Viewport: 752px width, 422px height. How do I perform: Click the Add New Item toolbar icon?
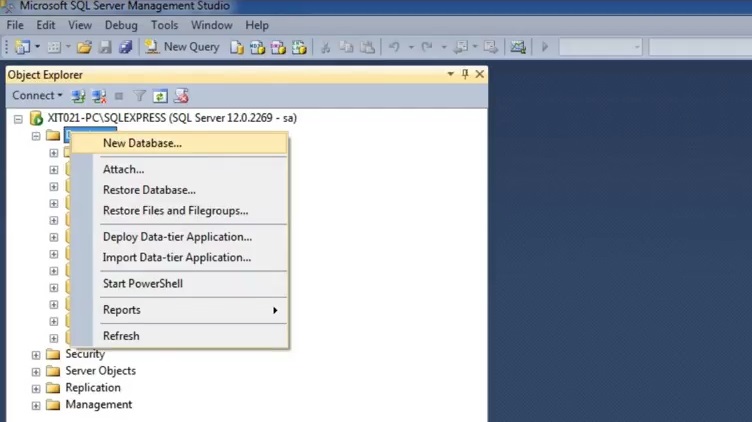(x=54, y=47)
